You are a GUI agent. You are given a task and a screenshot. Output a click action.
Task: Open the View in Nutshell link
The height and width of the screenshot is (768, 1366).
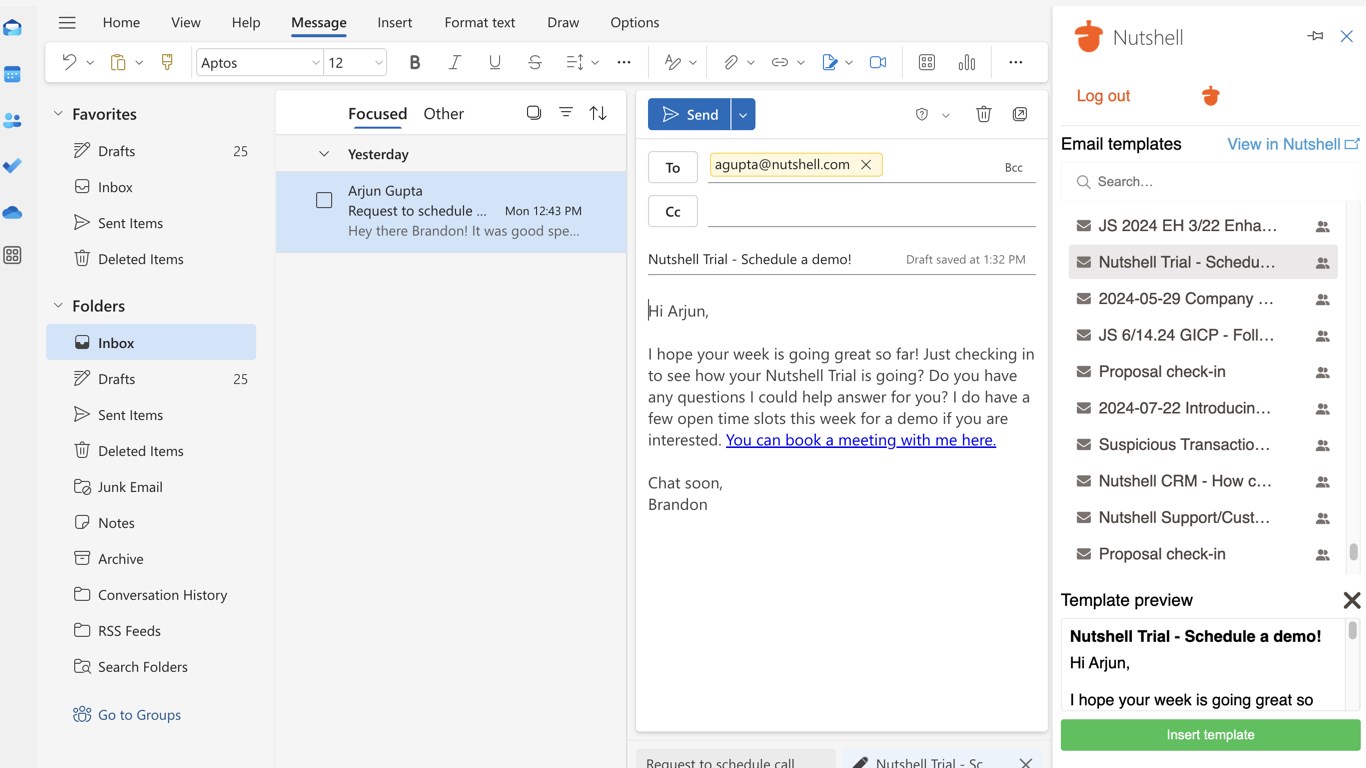[x=1293, y=144]
